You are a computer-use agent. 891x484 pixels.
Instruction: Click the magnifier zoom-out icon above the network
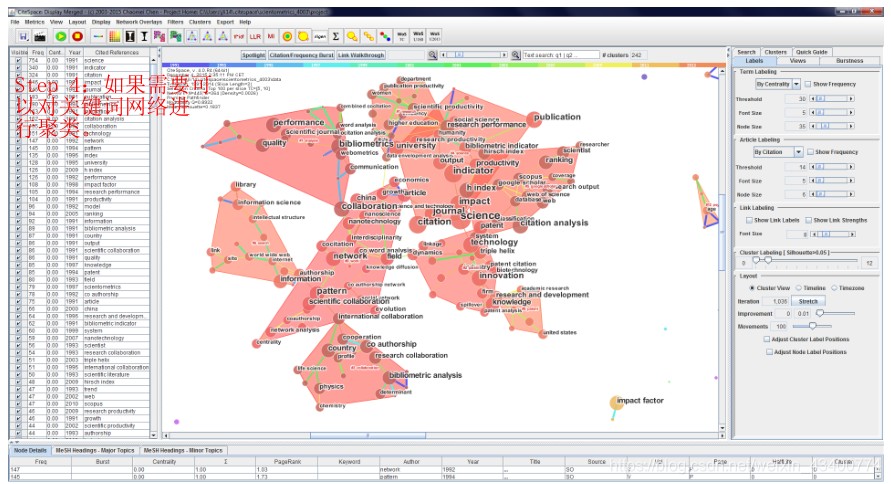(x=432, y=55)
